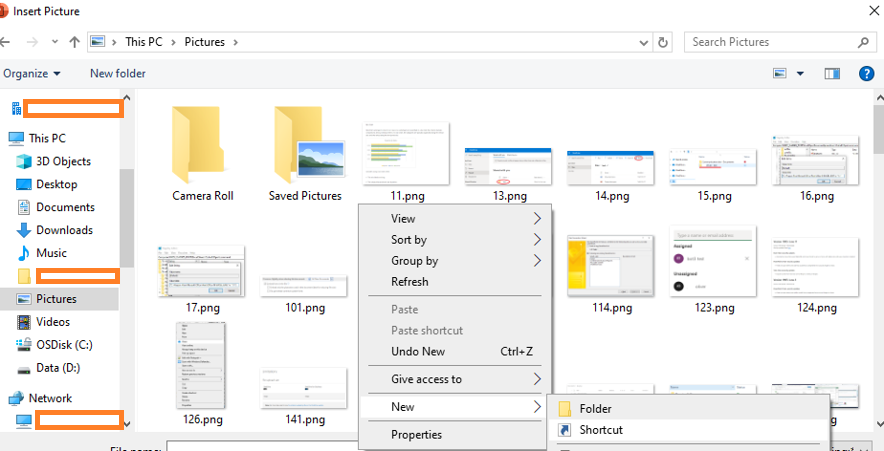The width and height of the screenshot is (884, 451).
Task: Click the navigation pane scroll up arrow
Action: pos(126,98)
